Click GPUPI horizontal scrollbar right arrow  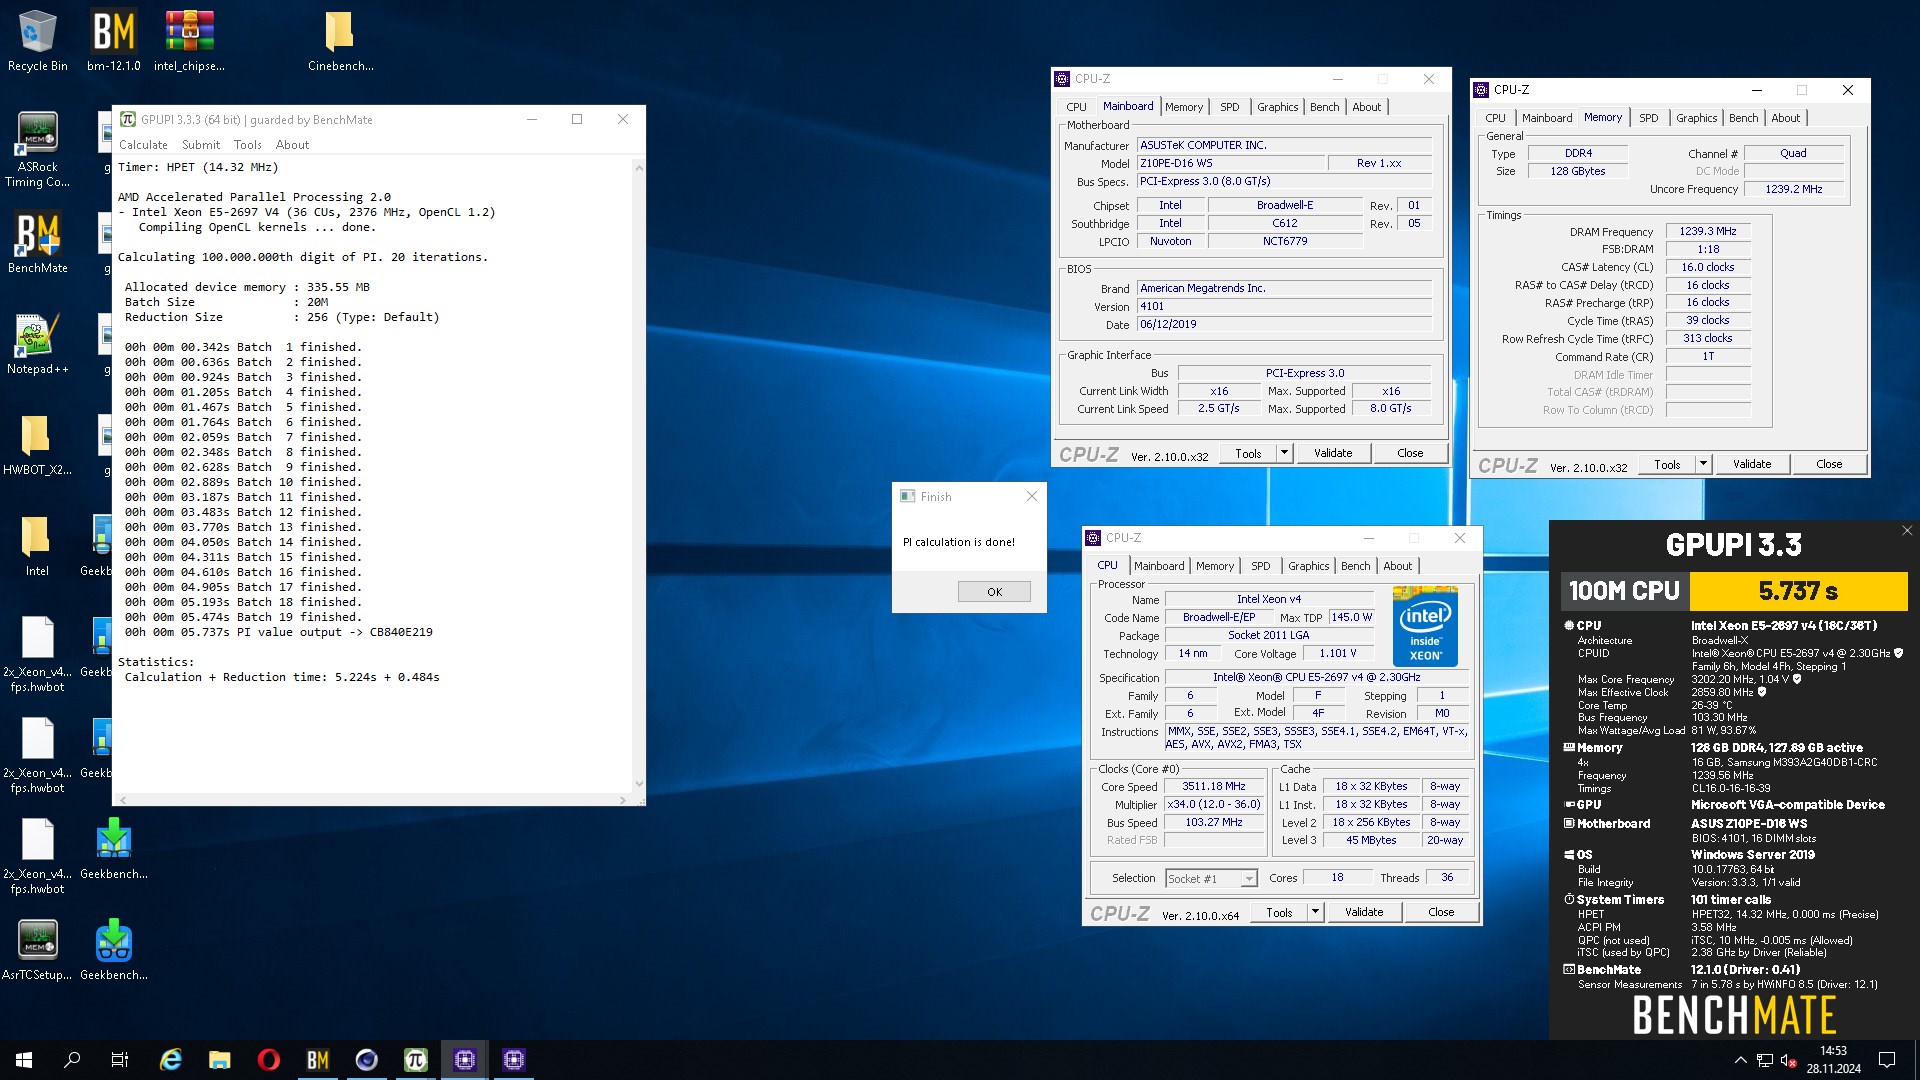623,799
